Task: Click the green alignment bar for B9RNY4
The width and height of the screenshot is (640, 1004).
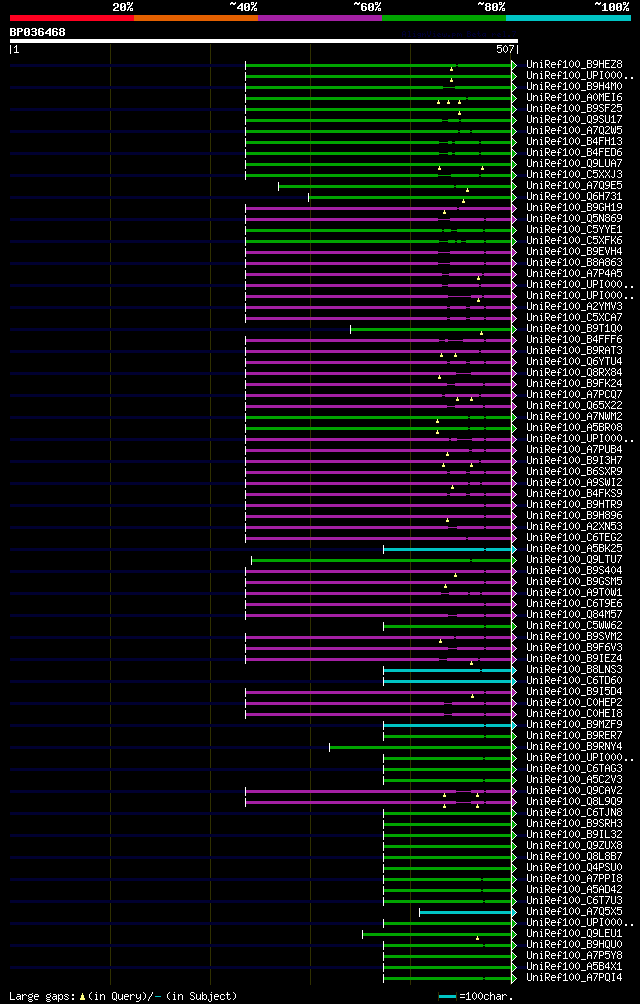Action: [x=420, y=747]
